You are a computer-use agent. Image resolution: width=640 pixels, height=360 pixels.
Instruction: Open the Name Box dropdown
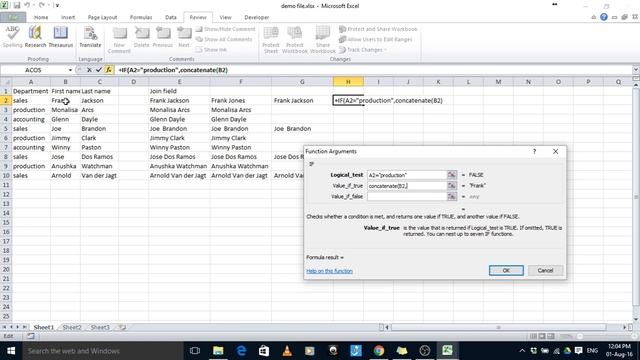(x=70, y=70)
